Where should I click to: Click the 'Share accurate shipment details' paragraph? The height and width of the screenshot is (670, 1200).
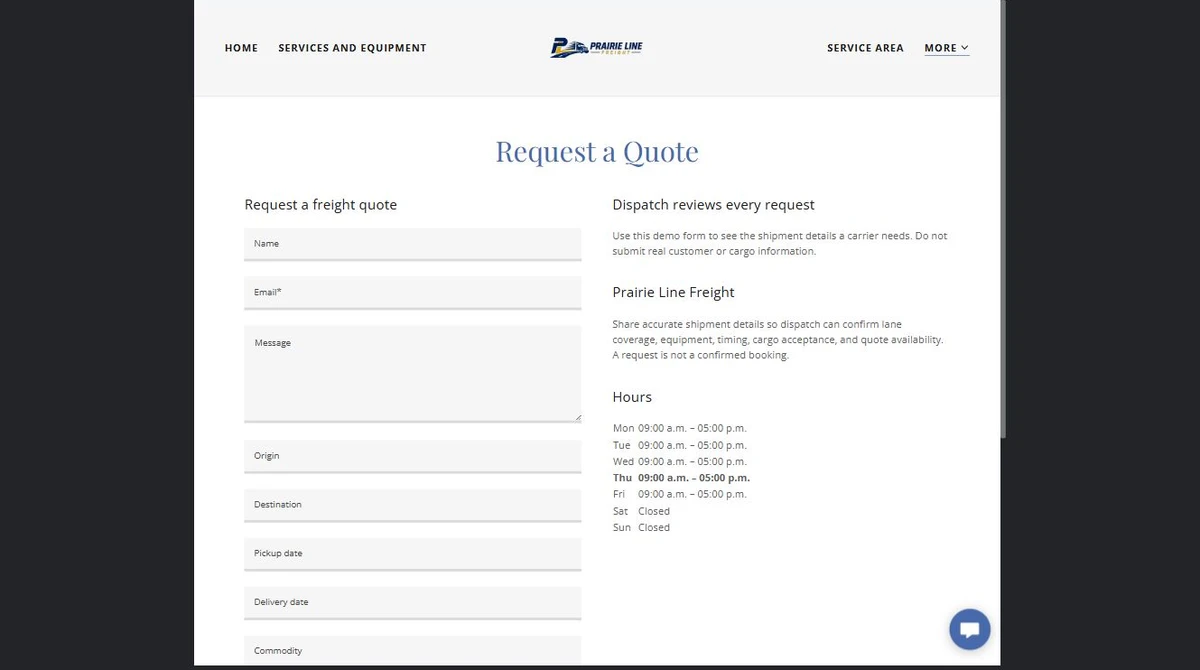(778, 340)
